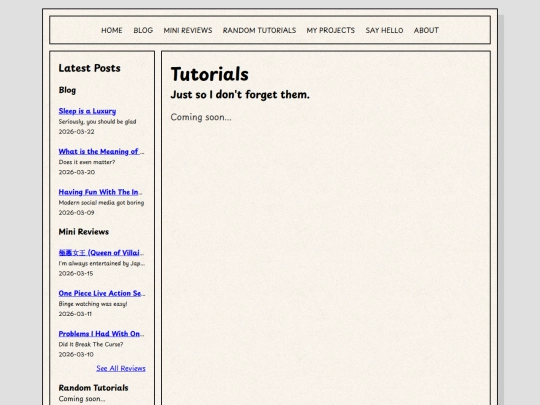Open the MY PROJECTS page

pyautogui.click(x=331, y=30)
